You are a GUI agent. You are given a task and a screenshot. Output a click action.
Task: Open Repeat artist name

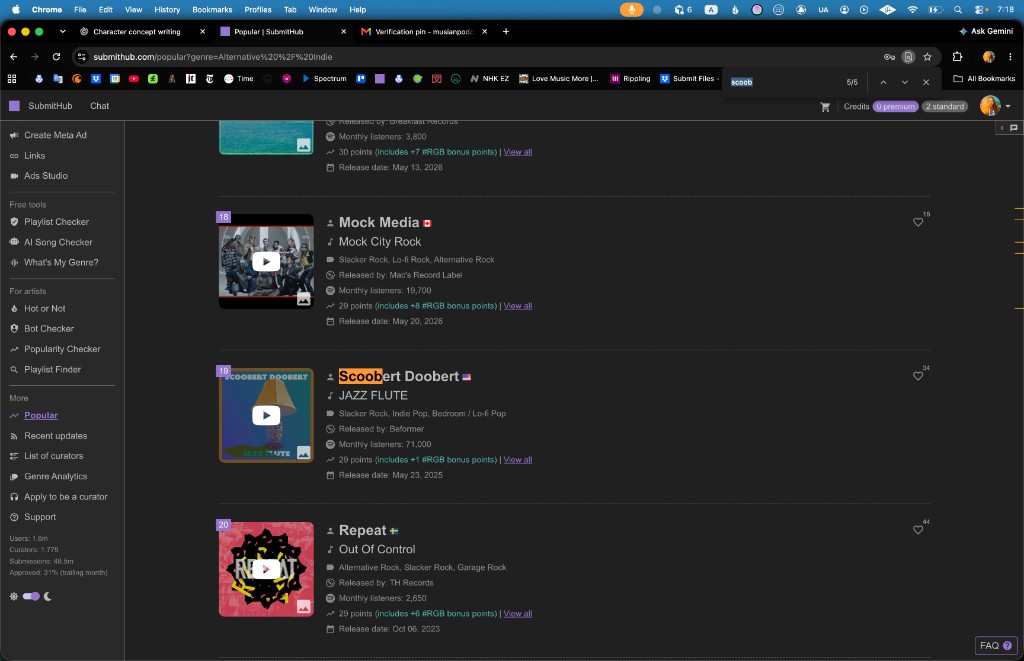click(x=362, y=530)
